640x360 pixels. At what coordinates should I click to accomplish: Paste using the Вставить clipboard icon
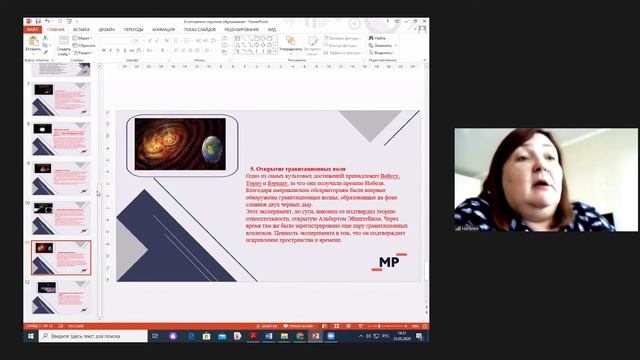tap(33, 44)
